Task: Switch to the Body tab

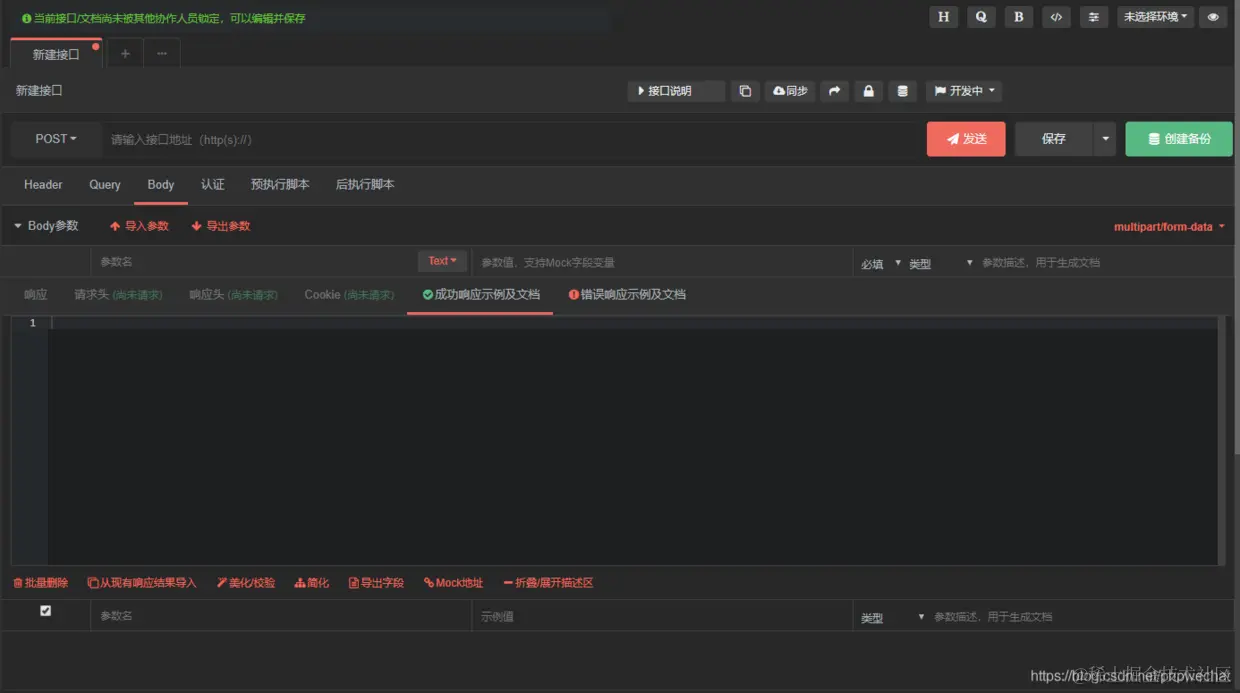Action: point(161,185)
